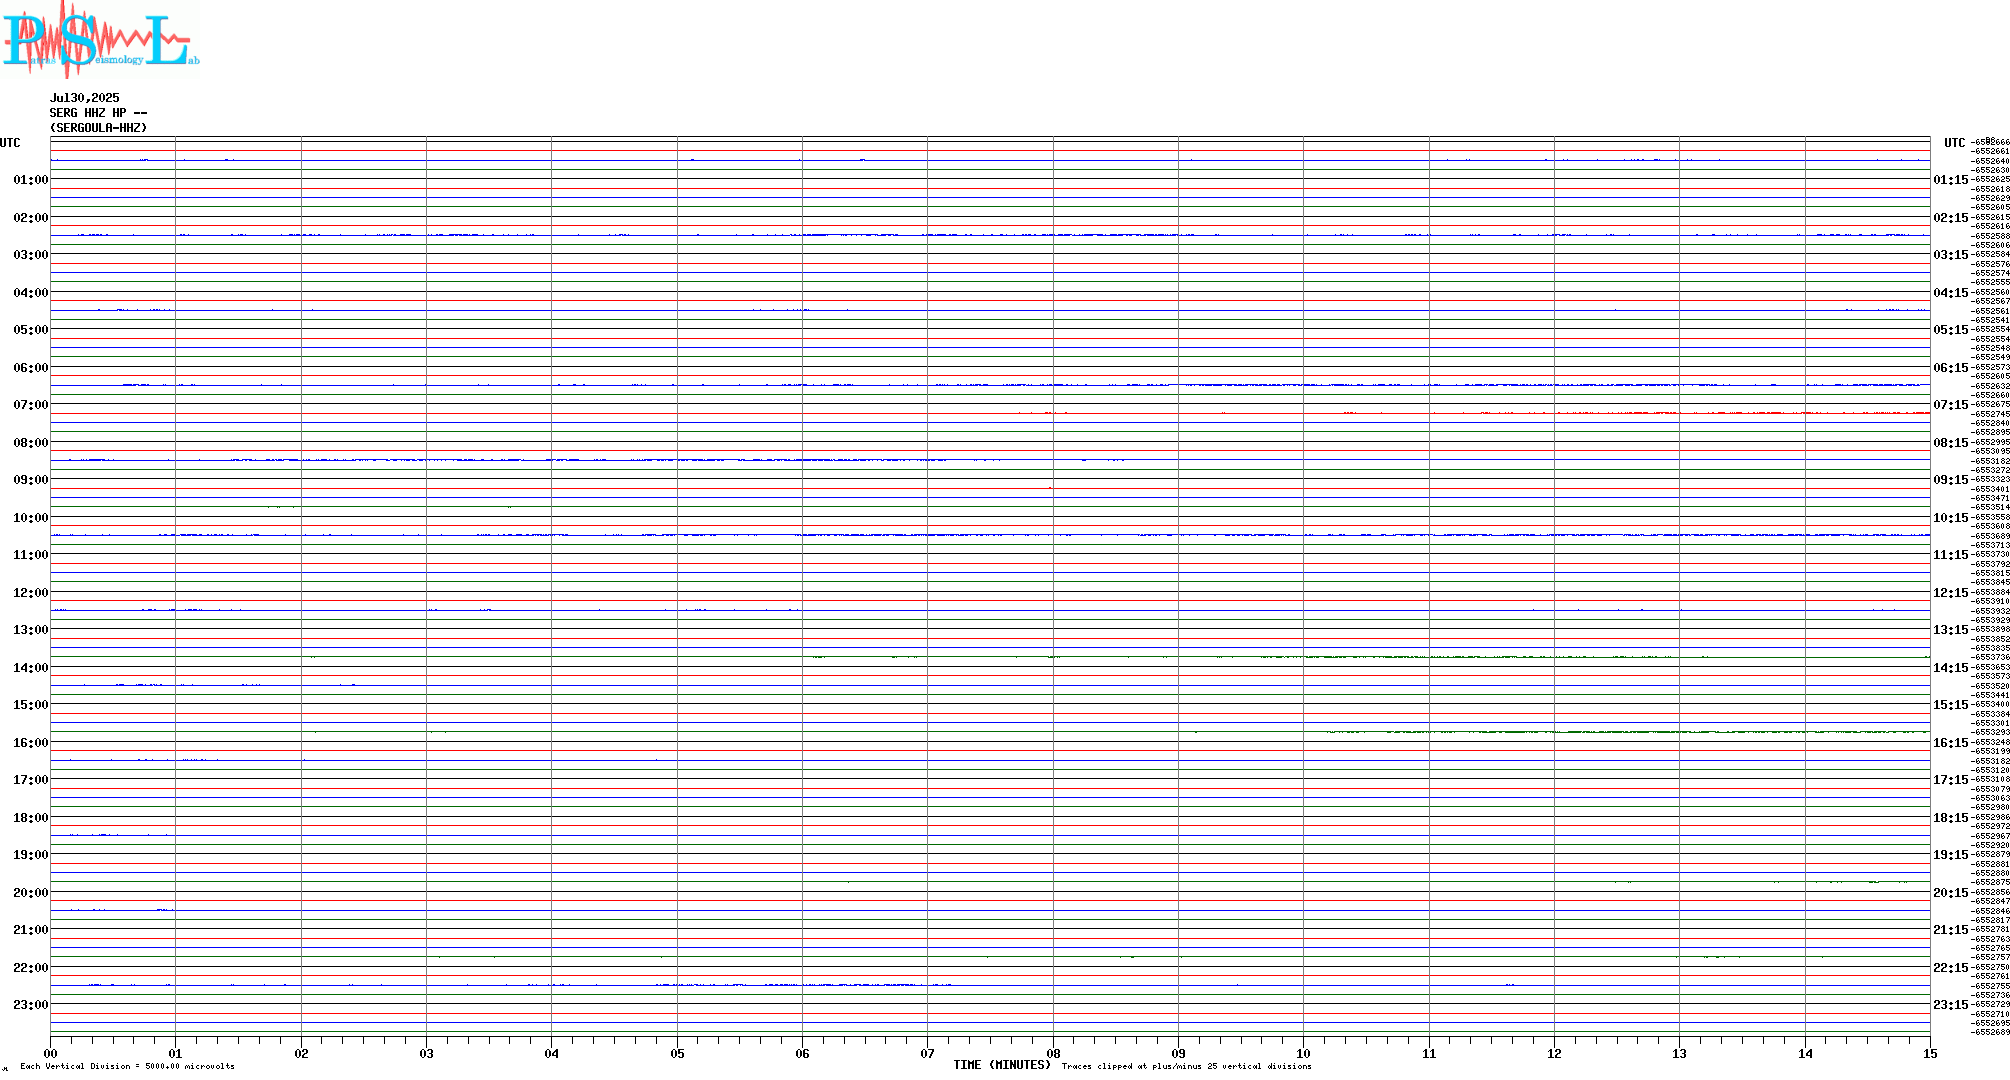Click the 19:15 end-time label

click(1951, 855)
